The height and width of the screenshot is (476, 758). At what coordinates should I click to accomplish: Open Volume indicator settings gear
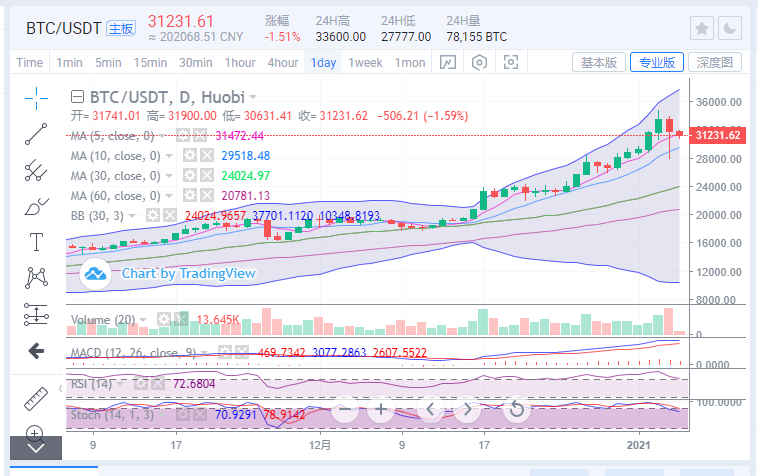(x=164, y=319)
